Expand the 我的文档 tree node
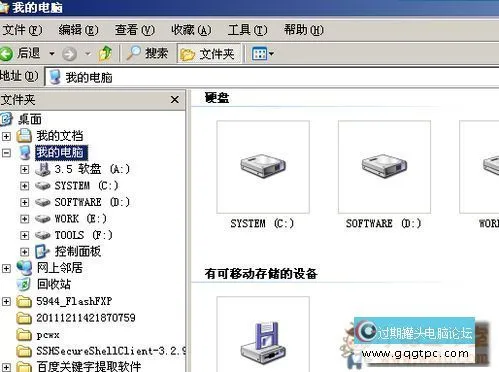Viewport: 499px width, 372px height. coord(6,136)
